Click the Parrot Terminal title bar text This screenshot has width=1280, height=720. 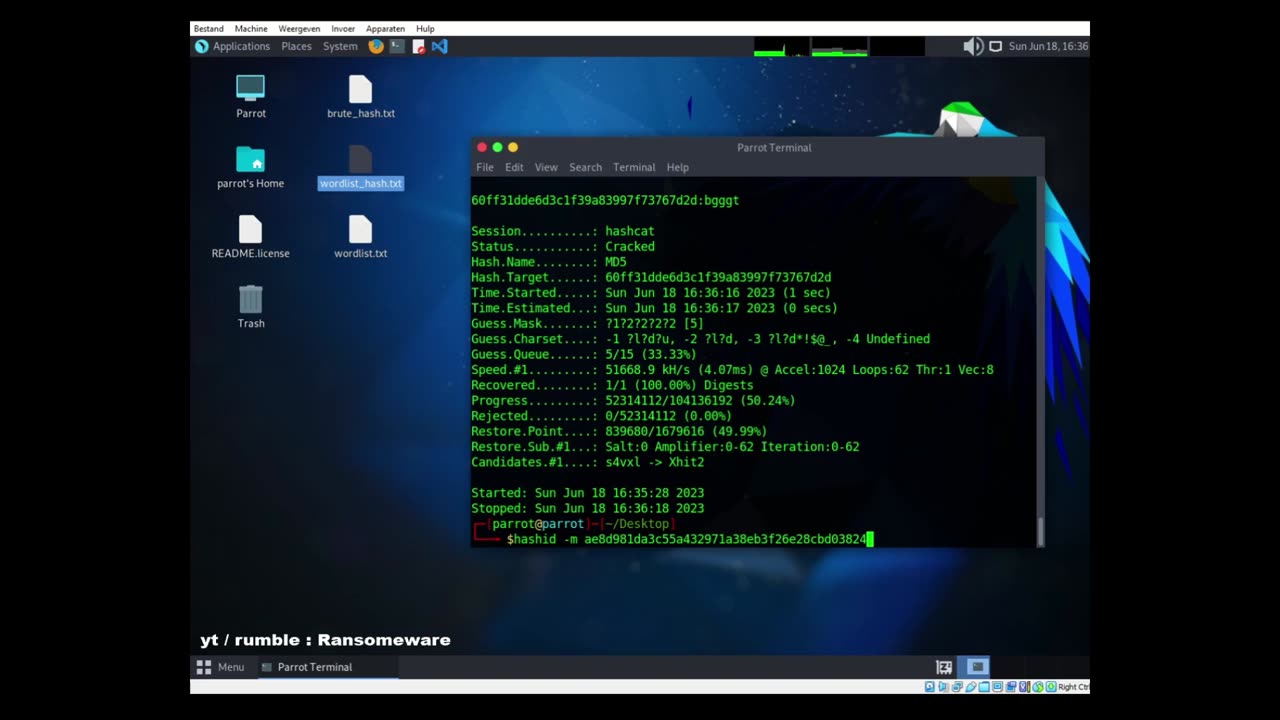774,147
